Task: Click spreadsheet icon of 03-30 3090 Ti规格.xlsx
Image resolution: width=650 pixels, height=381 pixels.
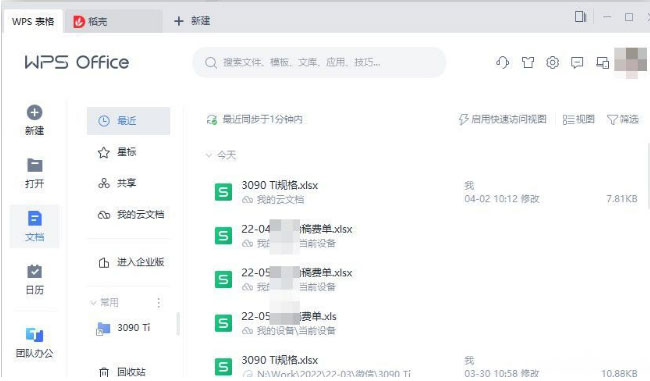Action: [x=223, y=367]
